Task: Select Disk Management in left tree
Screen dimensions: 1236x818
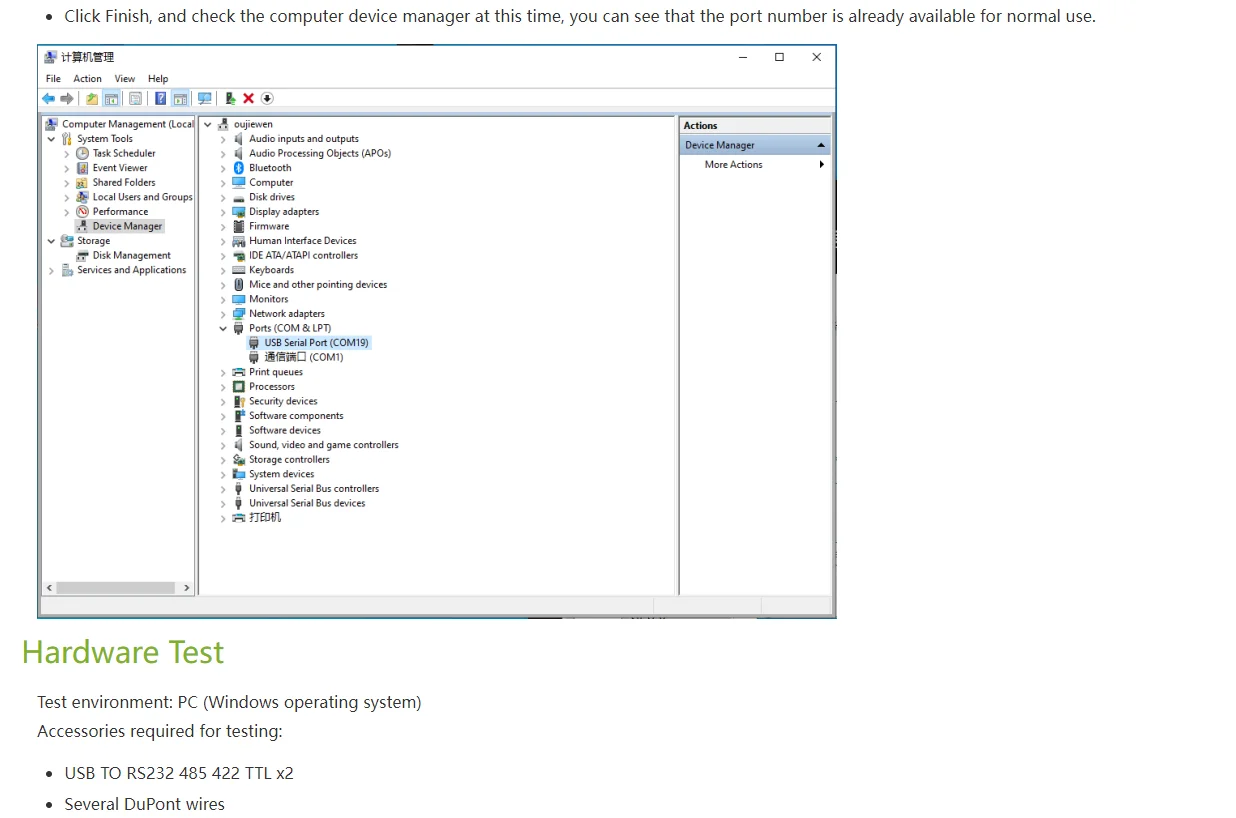Action: click(x=131, y=255)
